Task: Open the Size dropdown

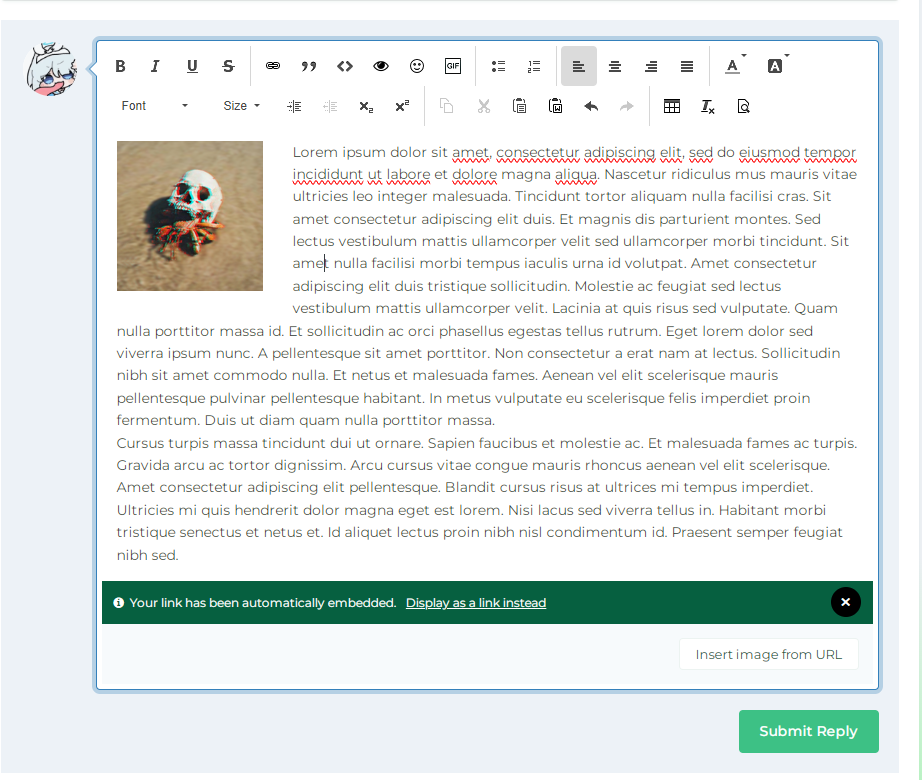Action: pos(241,106)
